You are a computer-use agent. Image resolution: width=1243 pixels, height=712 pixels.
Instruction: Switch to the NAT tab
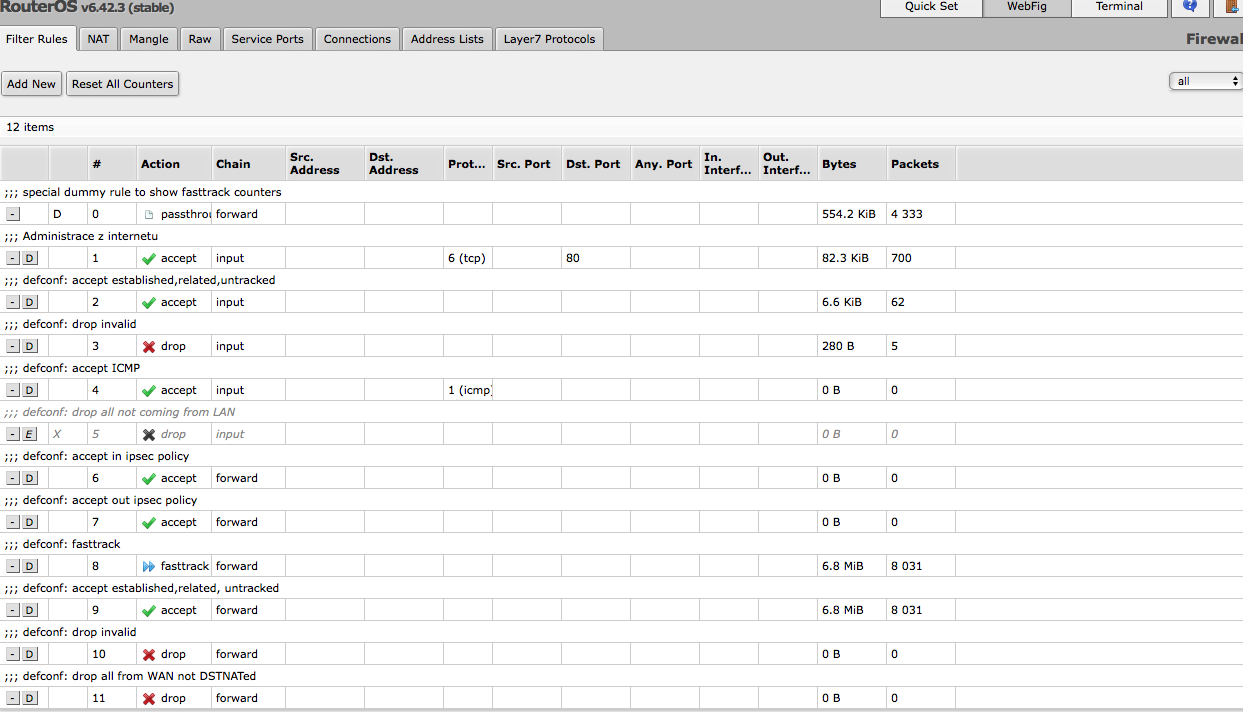click(98, 39)
